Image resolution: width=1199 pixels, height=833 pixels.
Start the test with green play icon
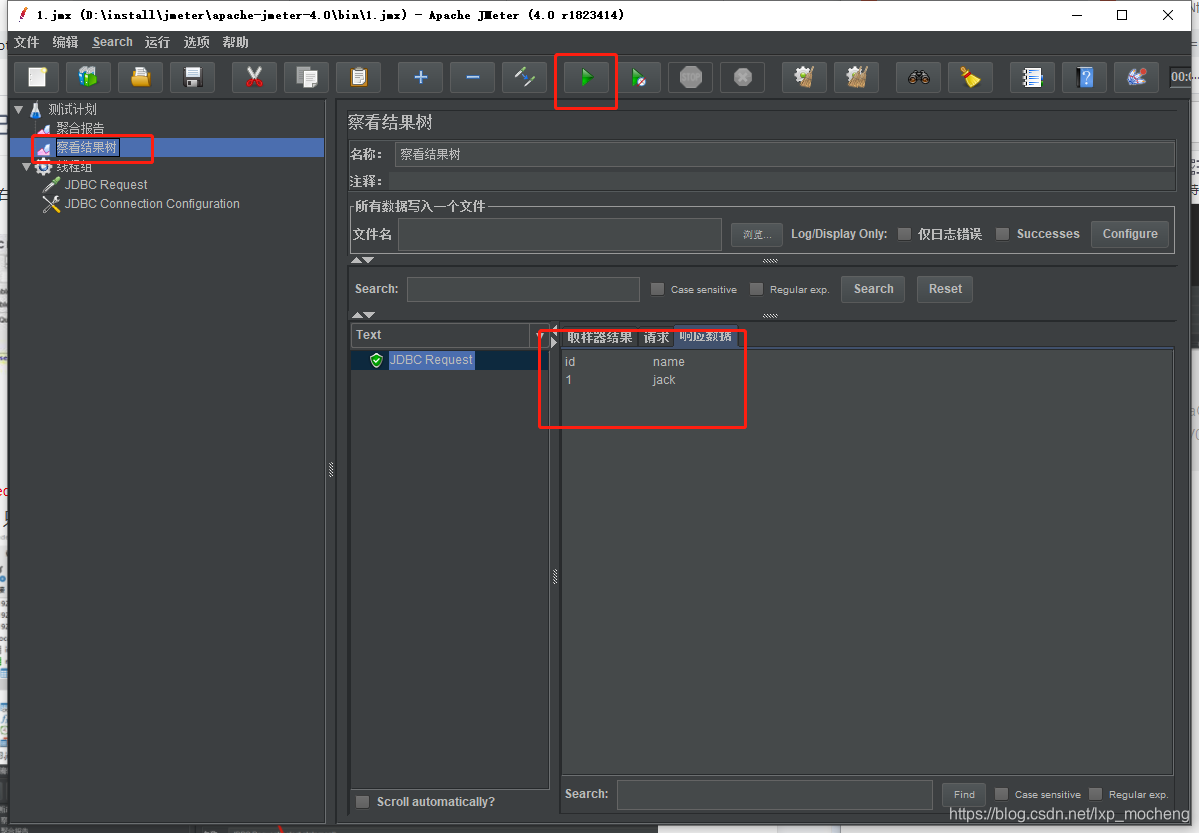[587, 77]
